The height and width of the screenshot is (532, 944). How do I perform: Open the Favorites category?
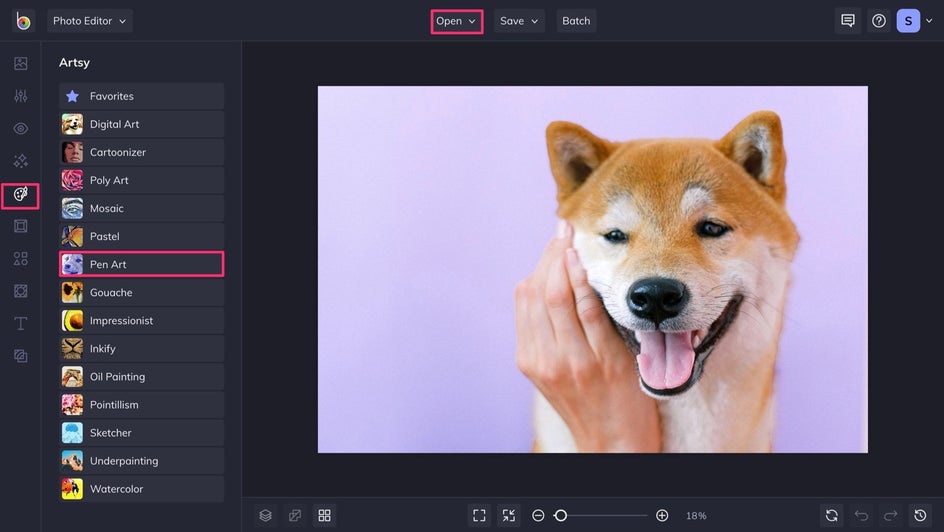click(141, 96)
